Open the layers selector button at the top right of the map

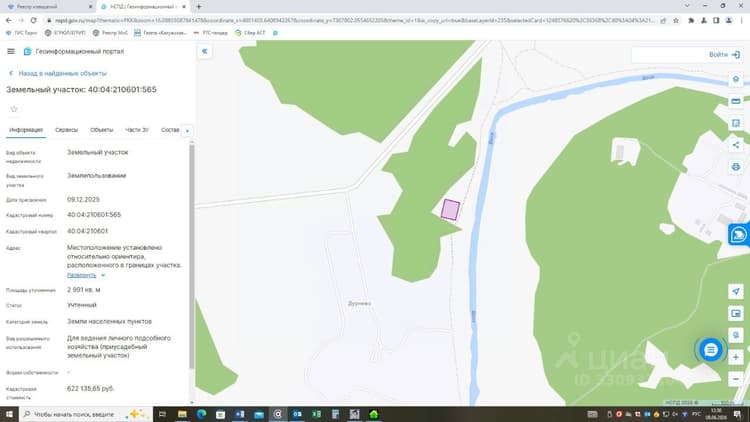[x=736, y=79]
